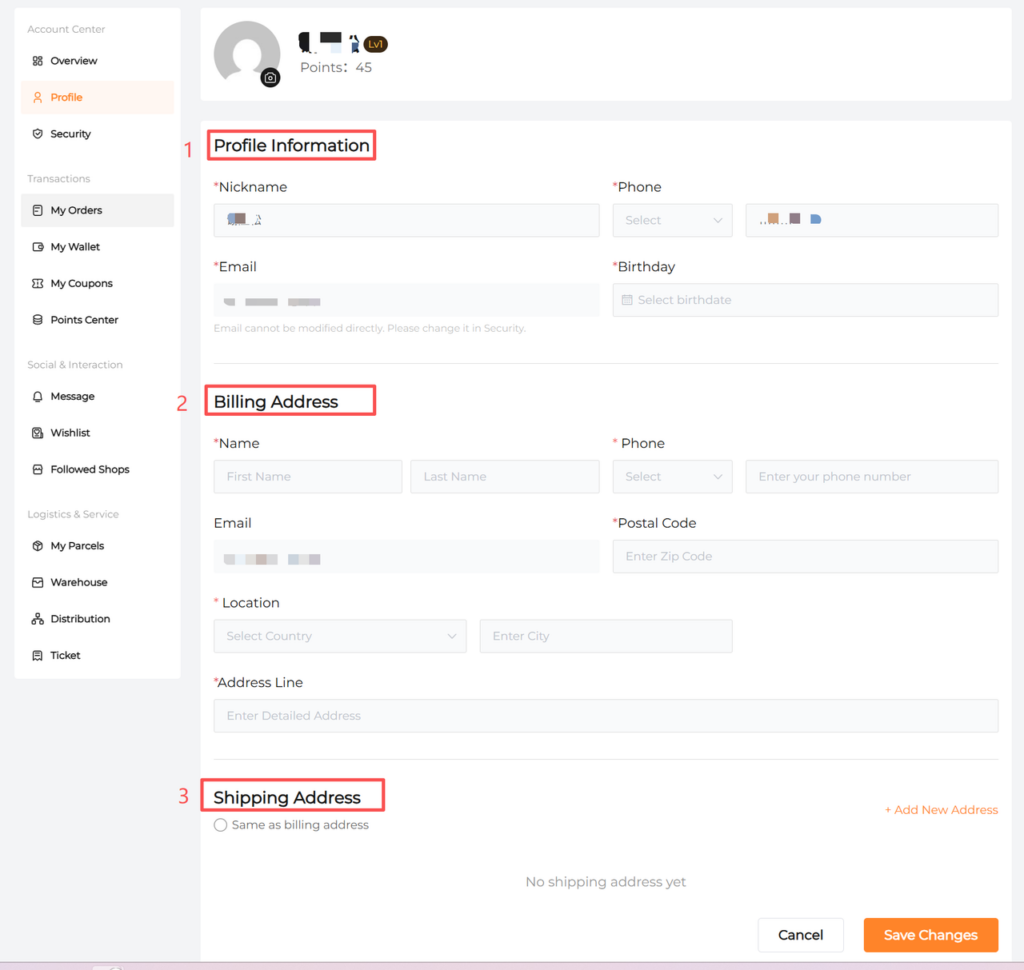Click the camera icon on the avatar
This screenshot has width=1024, height=970.
[270, 78]
